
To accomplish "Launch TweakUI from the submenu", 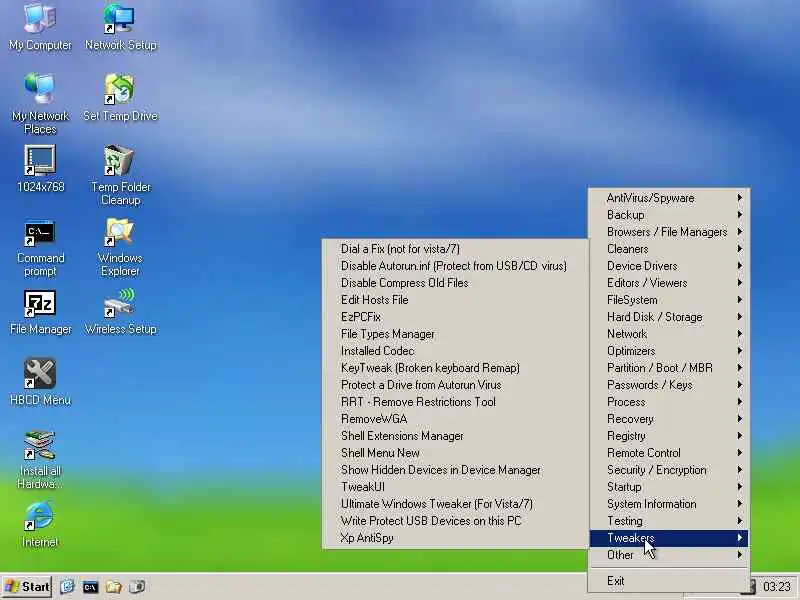I will coord(456,487).
